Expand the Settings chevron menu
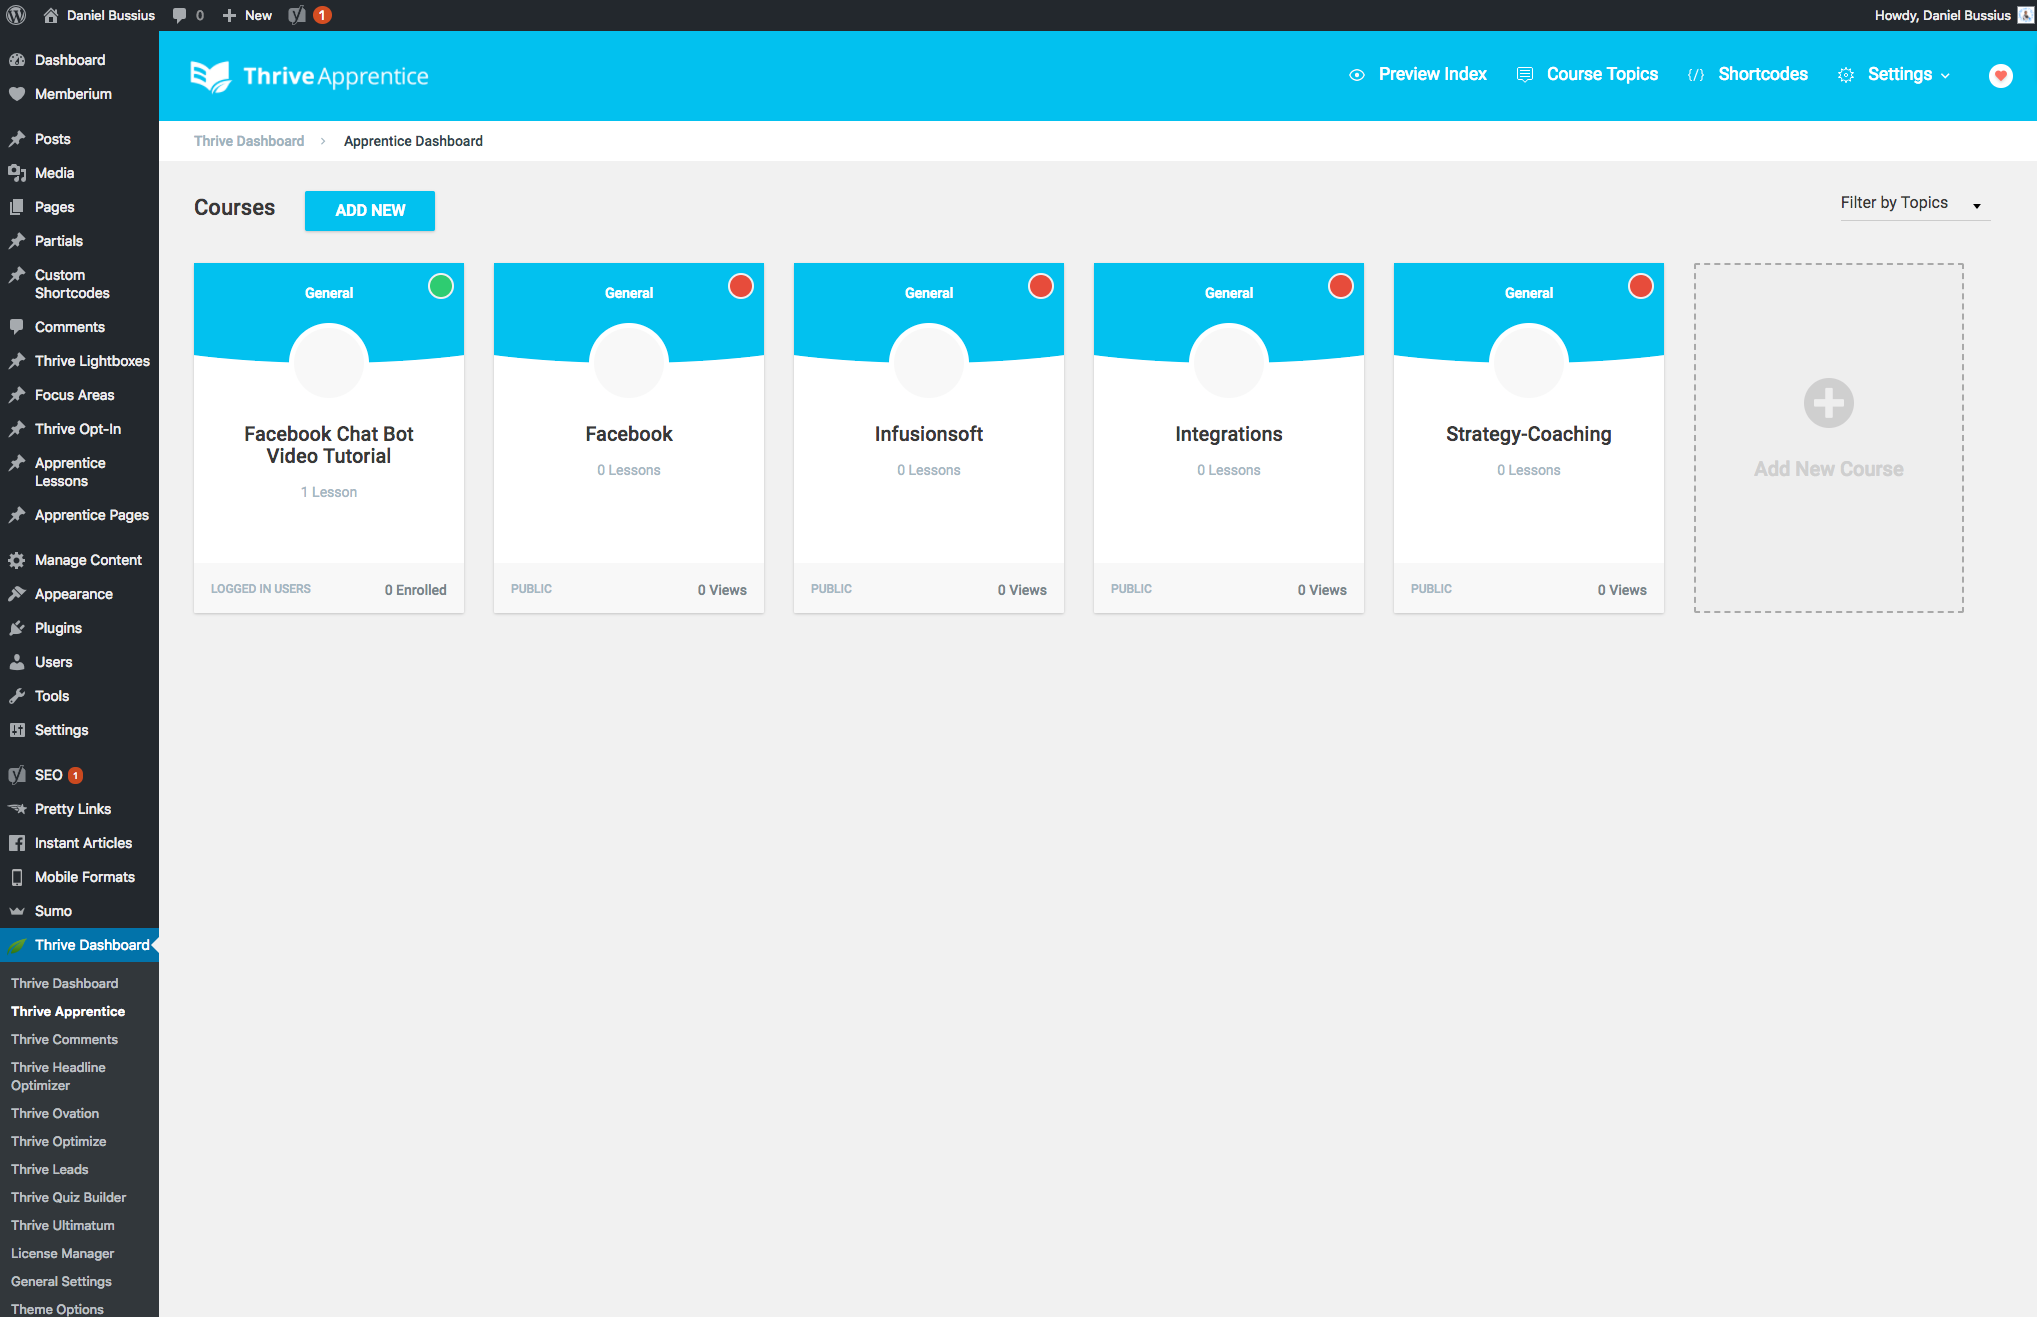The image size is (2037, 1317). pyautogui.click(x=1945, y=75)
